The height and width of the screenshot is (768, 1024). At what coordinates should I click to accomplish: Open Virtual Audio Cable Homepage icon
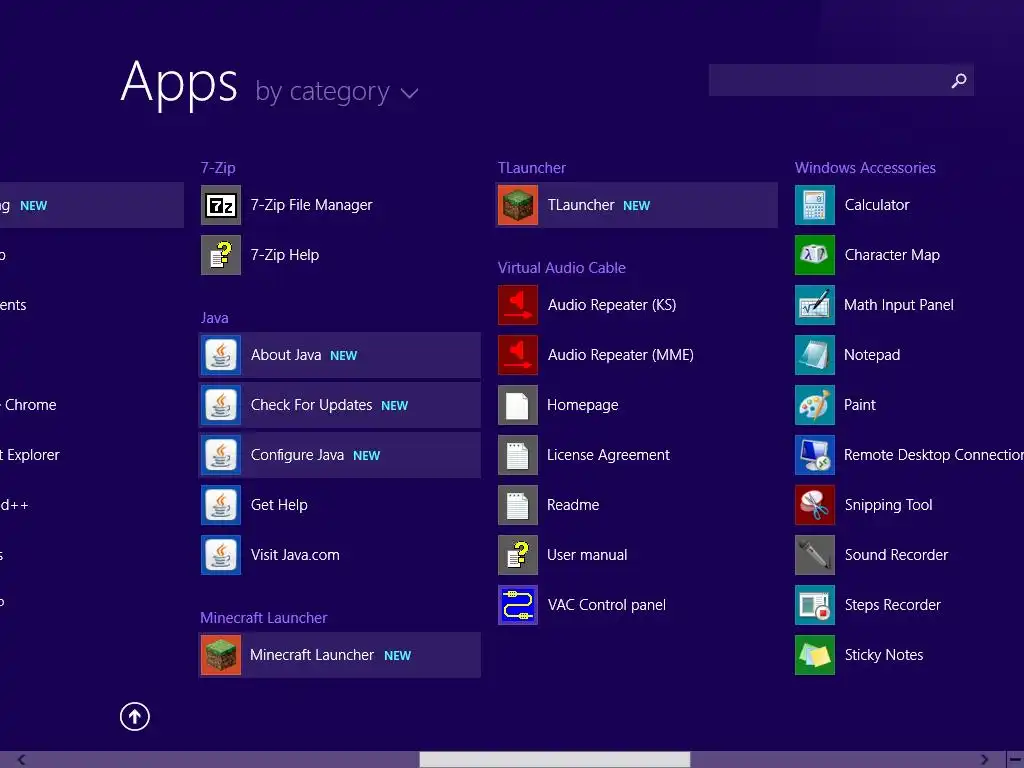pyautogui.click(x=518, y=405)
